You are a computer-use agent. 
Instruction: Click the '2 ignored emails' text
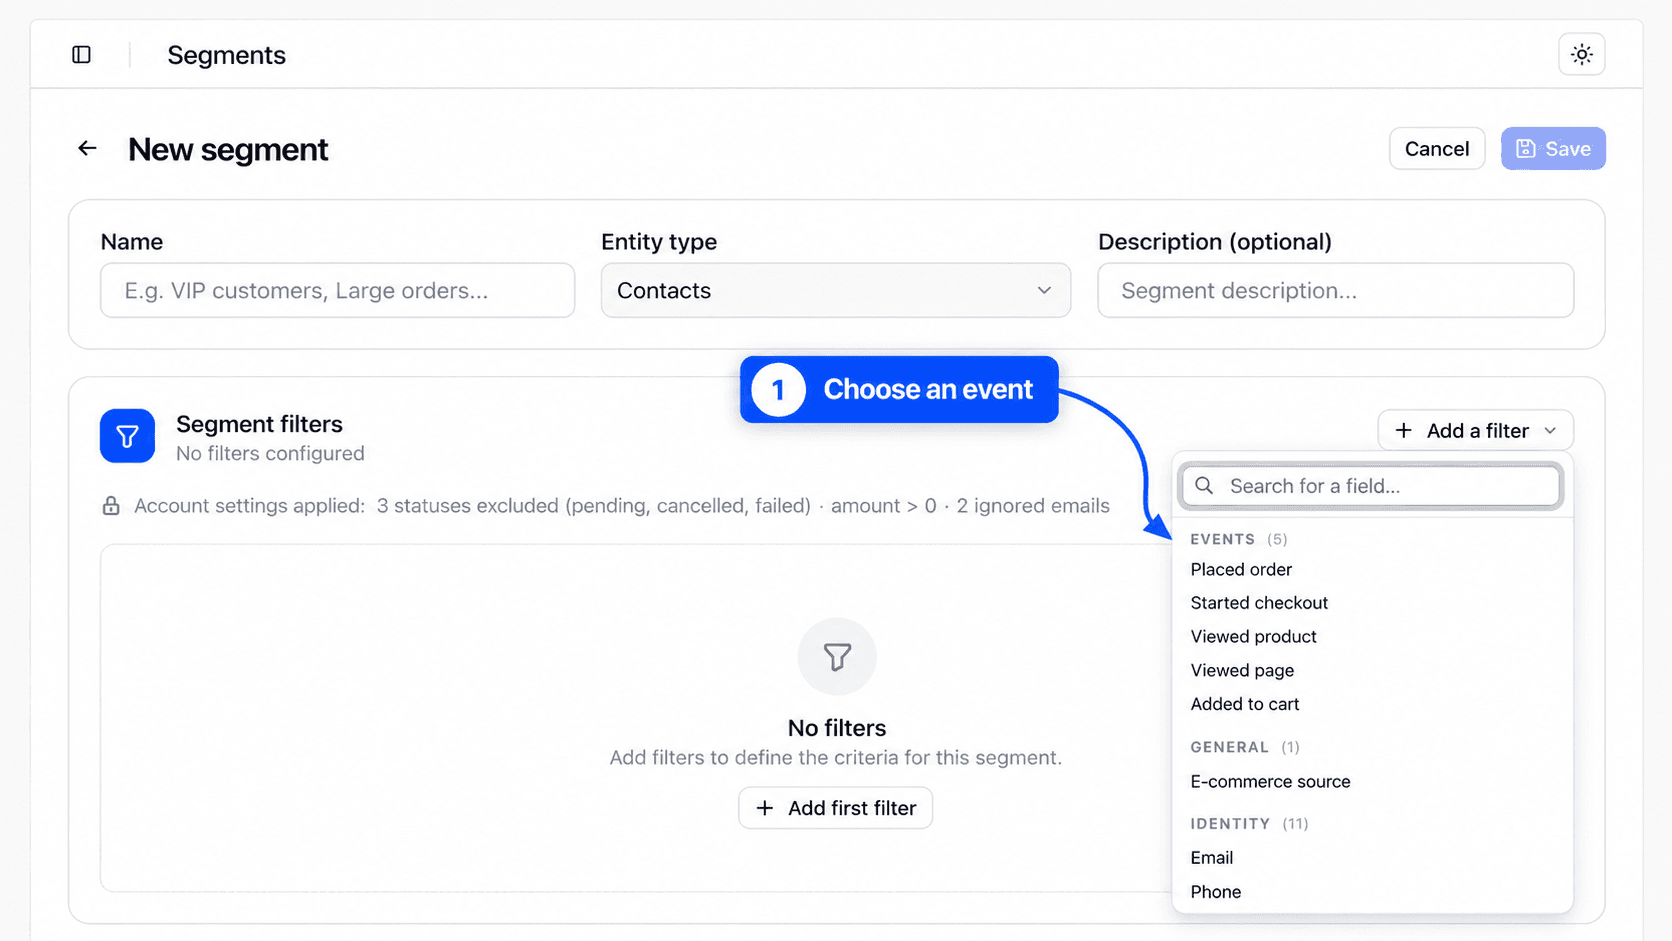[x=1033, y=506]
